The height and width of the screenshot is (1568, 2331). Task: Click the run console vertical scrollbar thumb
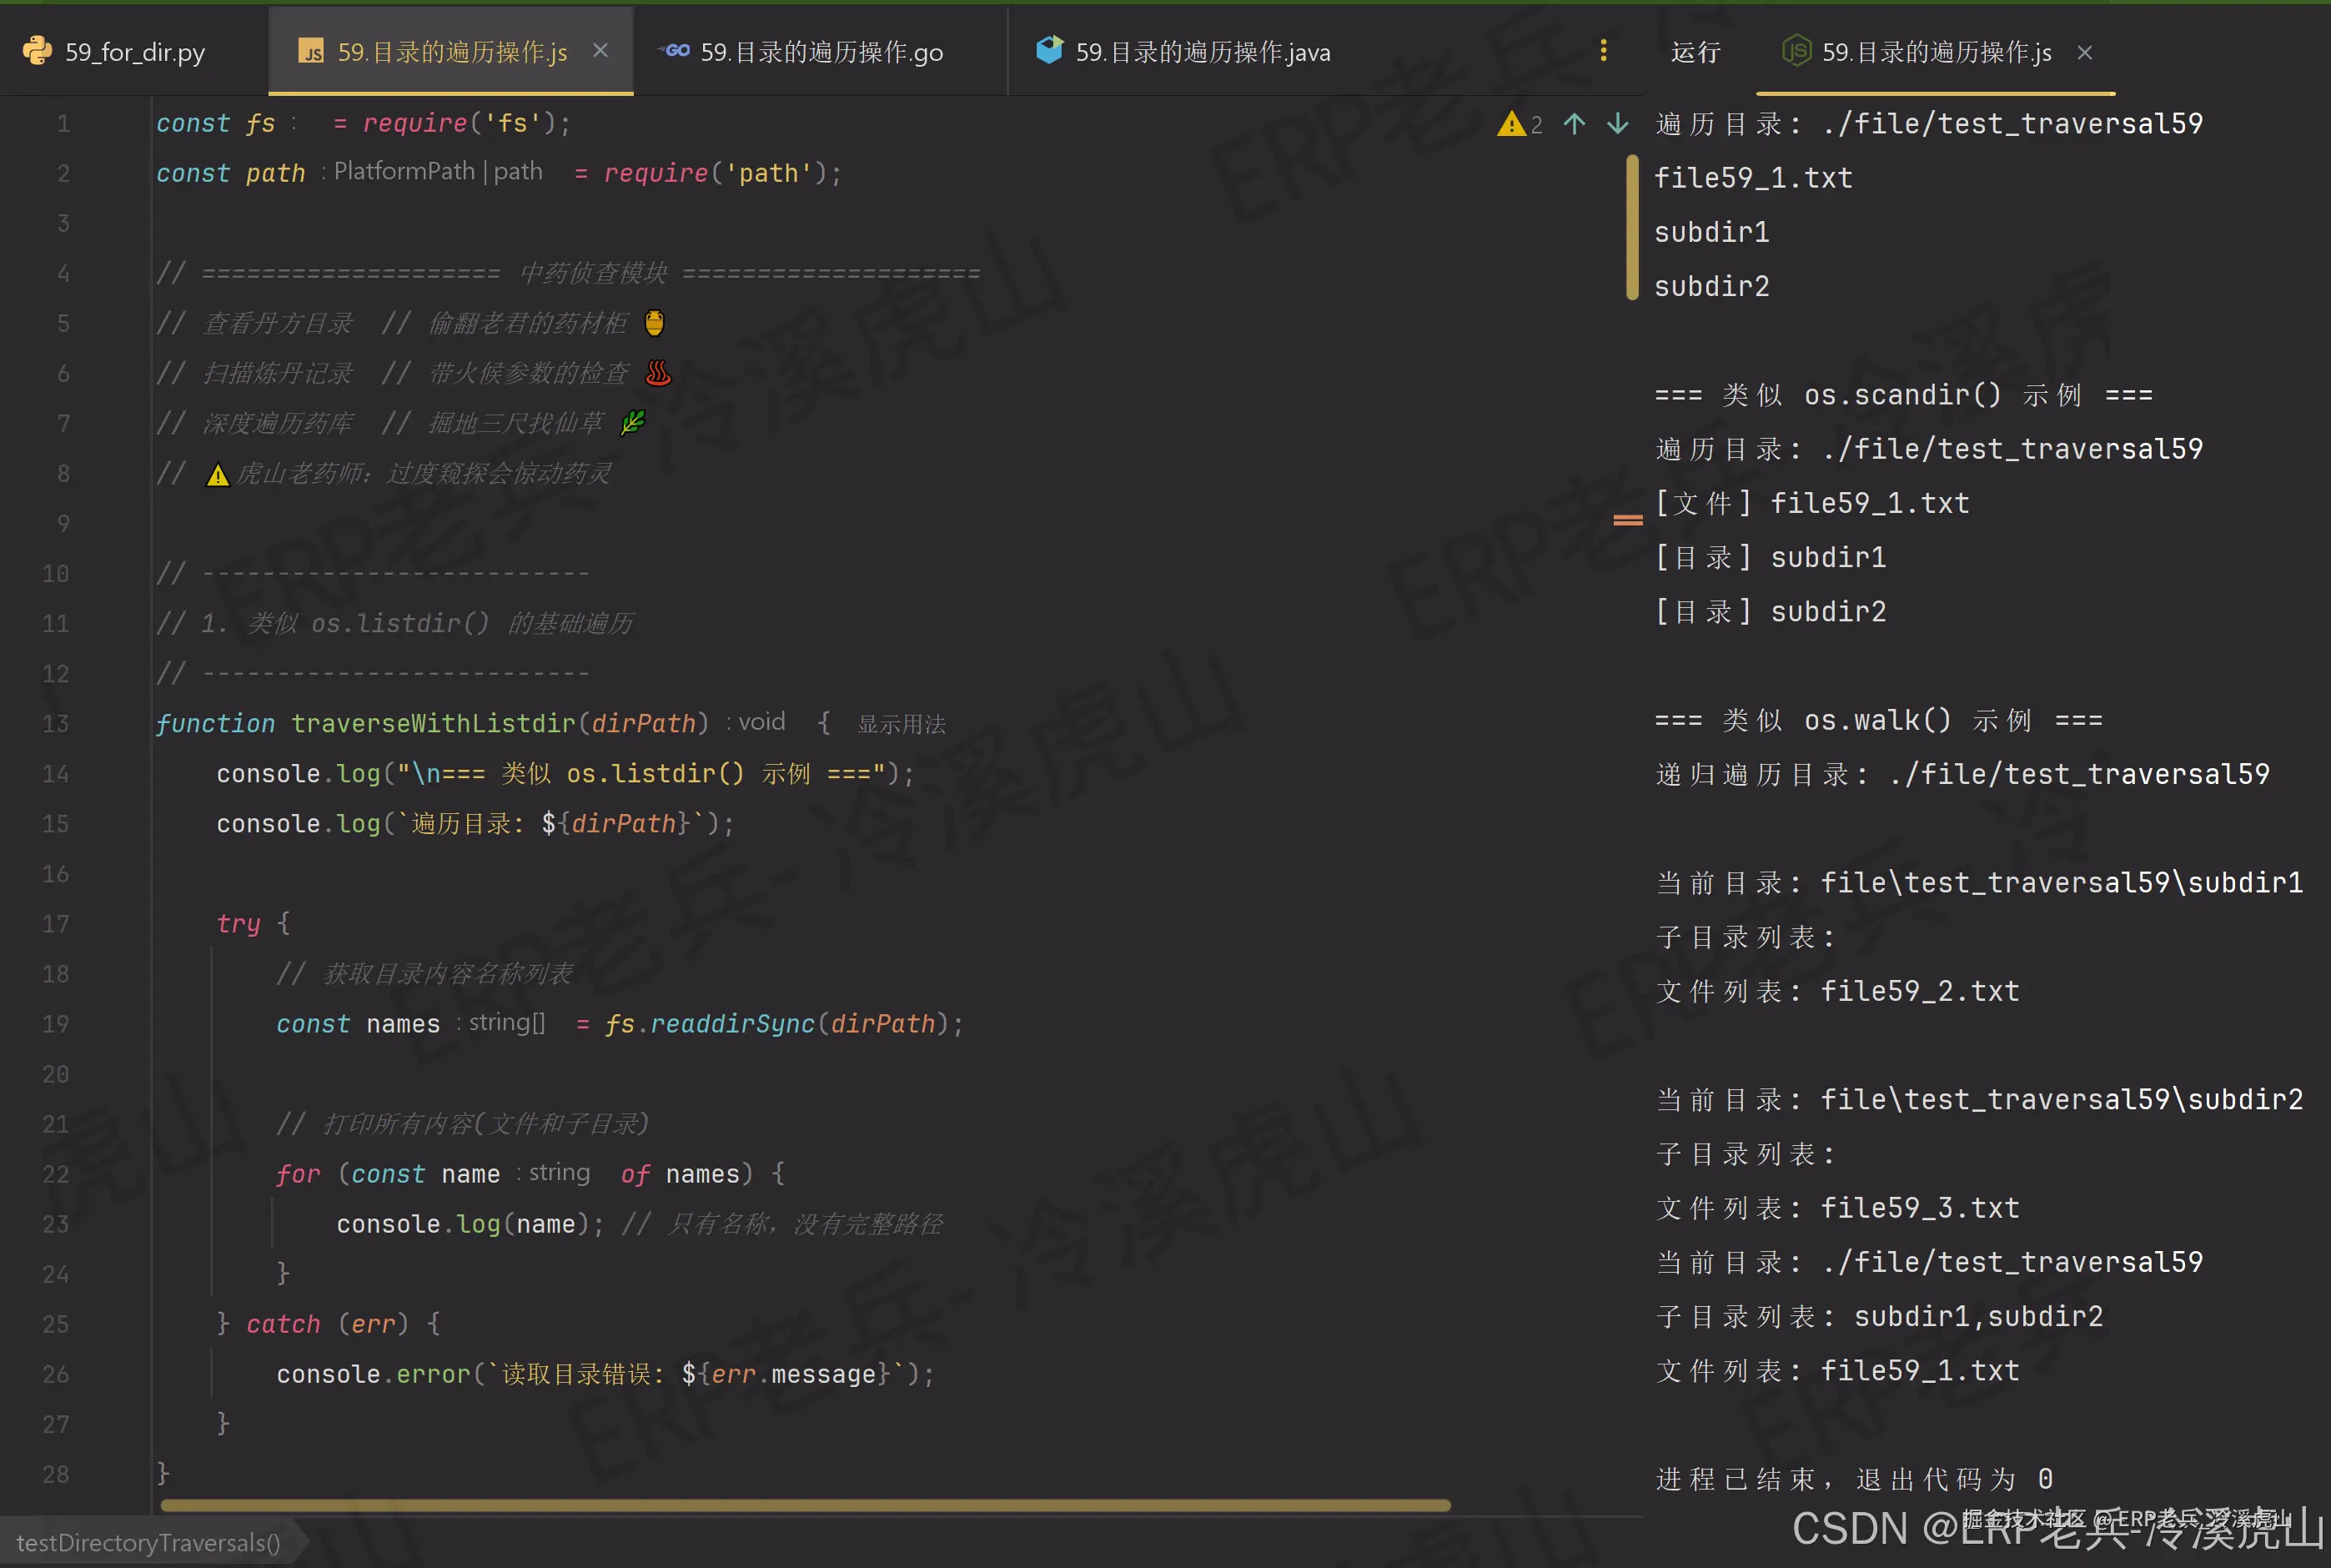point(1632,228)
